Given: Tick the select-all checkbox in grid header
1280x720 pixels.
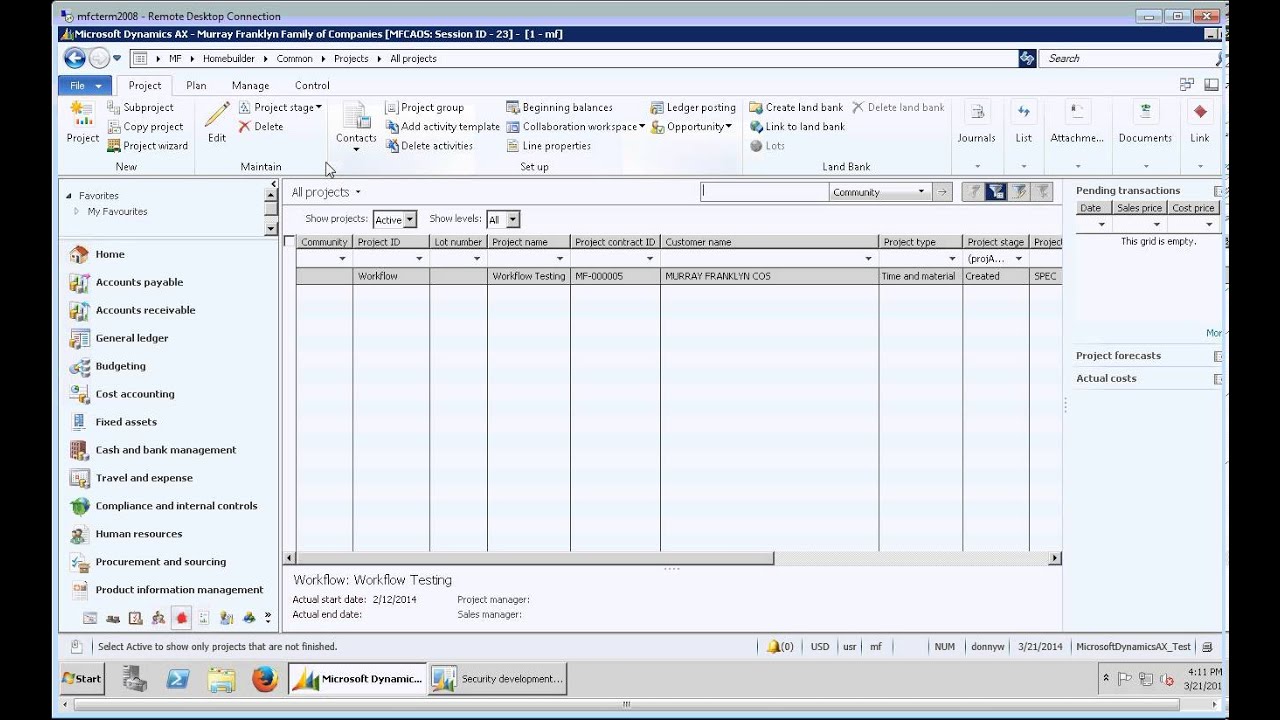Looking at the screenshot, I should (x=290, y=241).
